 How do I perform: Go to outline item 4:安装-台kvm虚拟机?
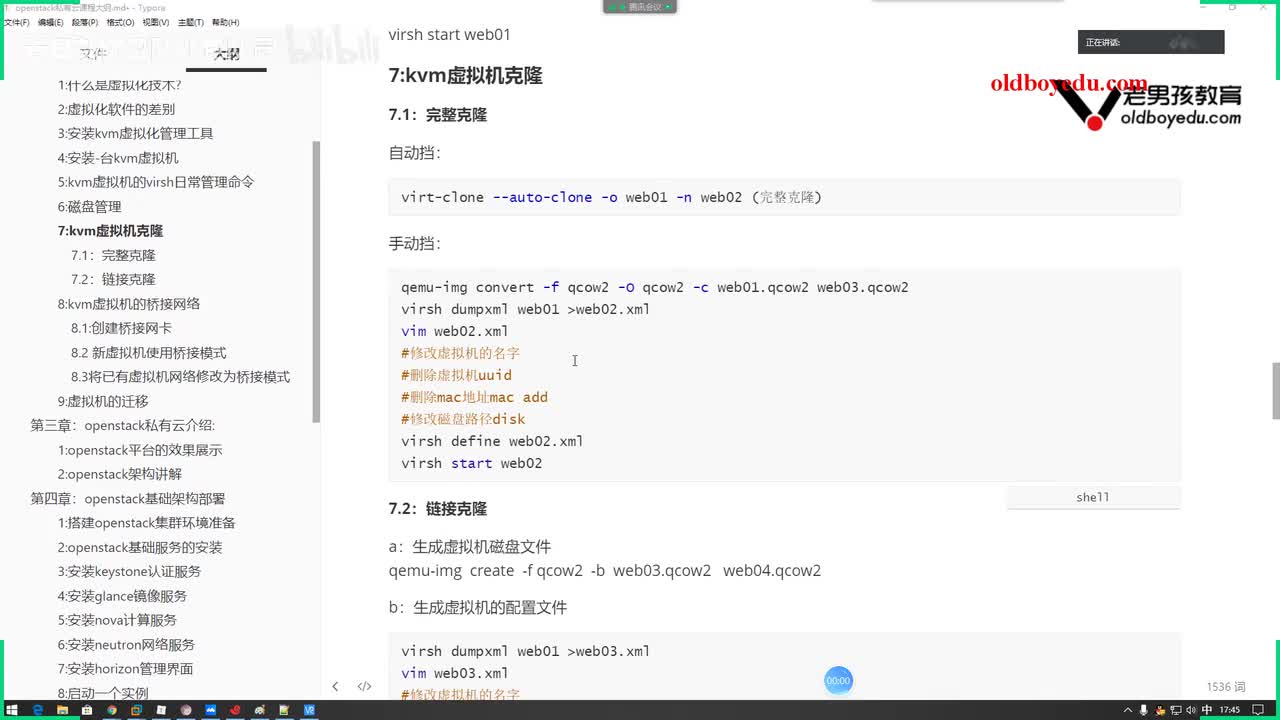pyautogui.click(x=118, y=158)
